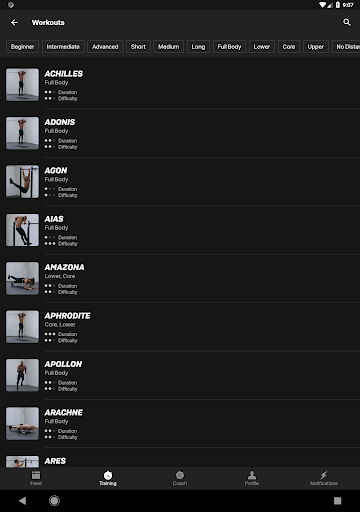This screenshot has height=512, width=360.
Task: Select the Upper body filter chip
Action: [316, 47]
